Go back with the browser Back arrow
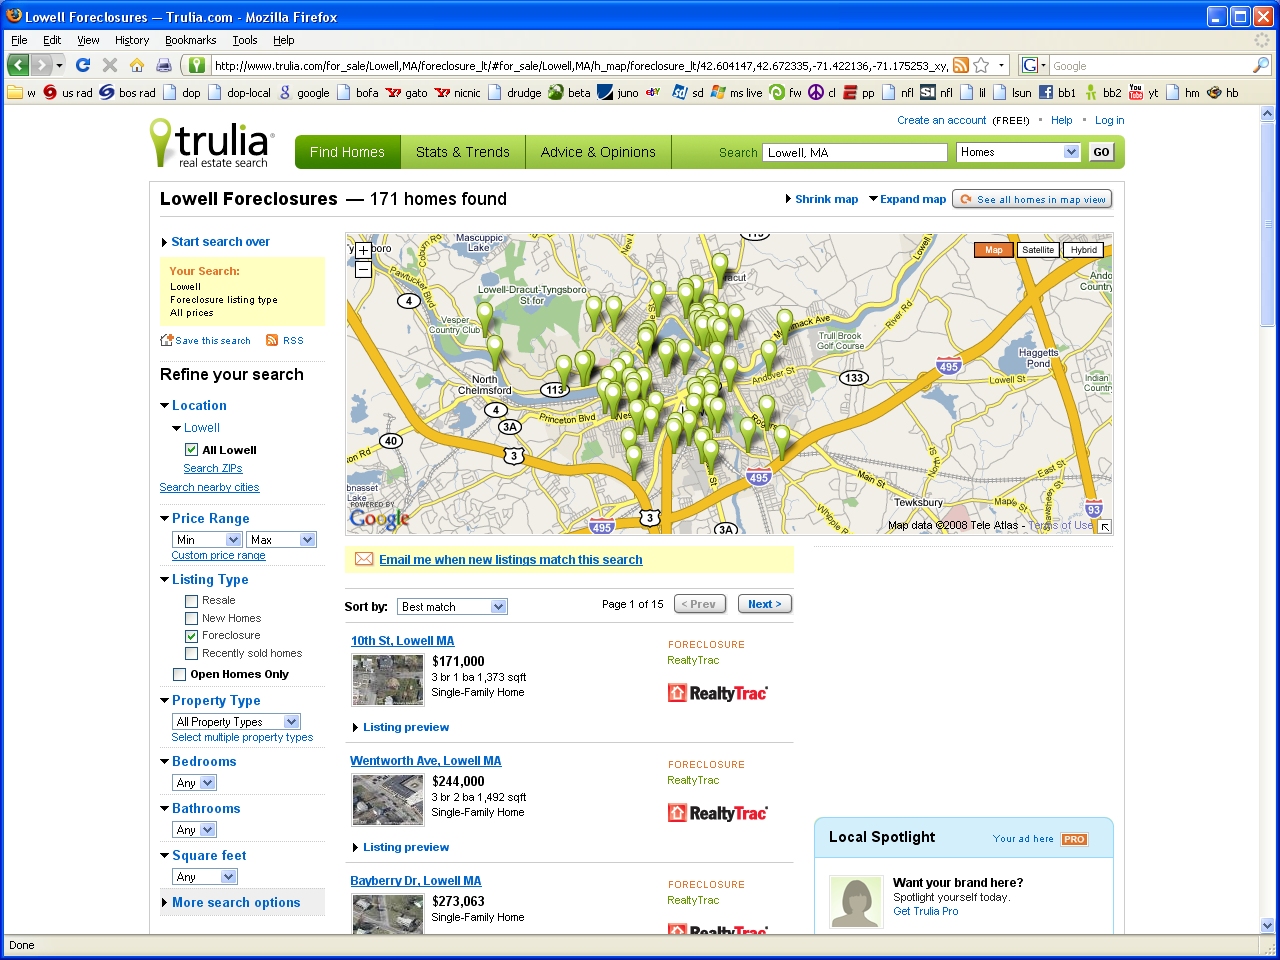 coord(18,65)
